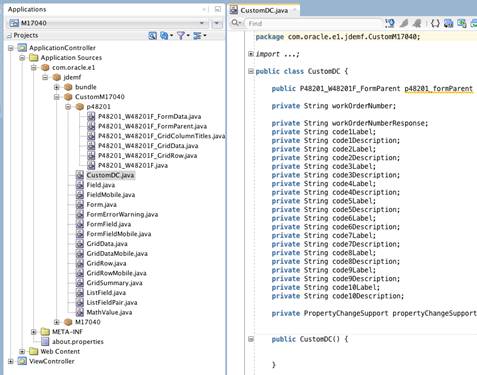Collapse the Application Sources folder
477x375 pixels.
pos(22,58)
